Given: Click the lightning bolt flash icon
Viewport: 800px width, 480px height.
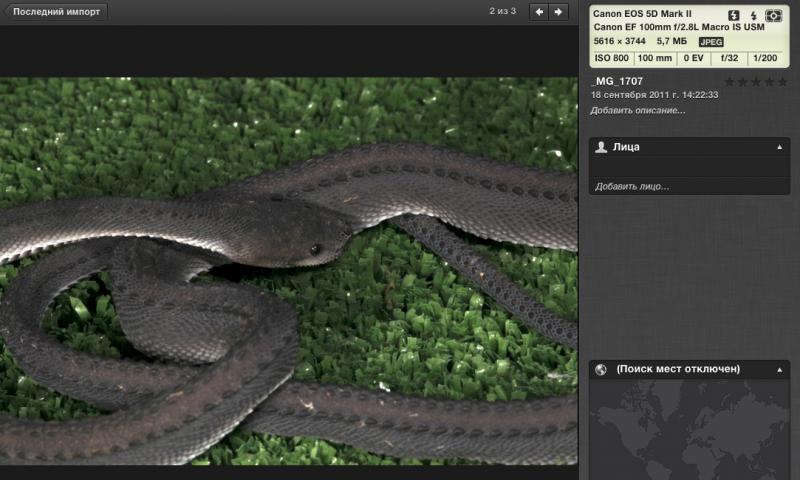Looking at the screenshot, I should click(752, 15).
